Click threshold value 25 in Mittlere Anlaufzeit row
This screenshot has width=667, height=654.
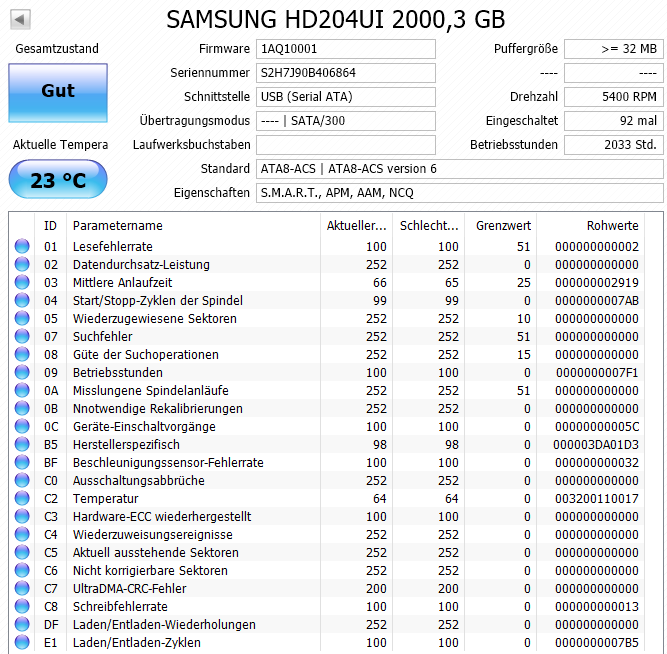524,283
